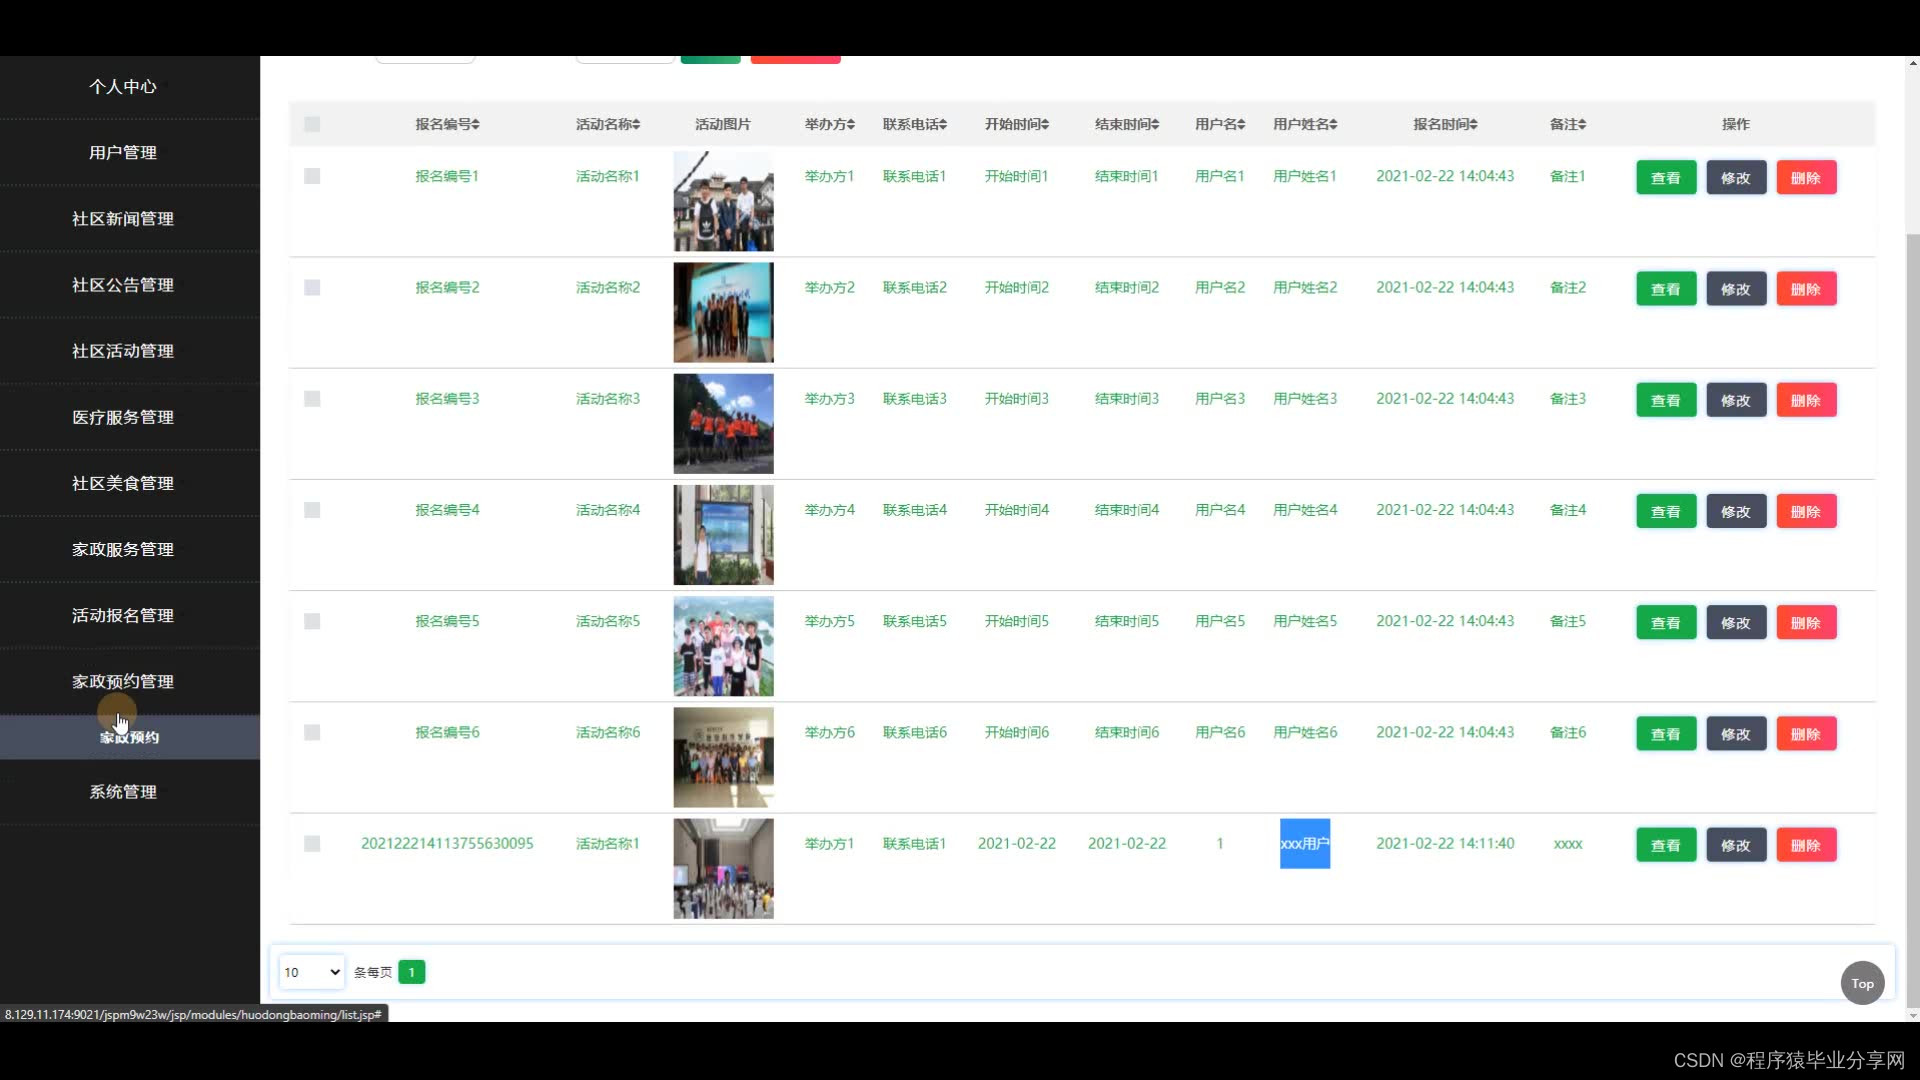
Task: Check the row 报名编号4 checkbox
Action: pyautogui.click(x=312, y=510)
